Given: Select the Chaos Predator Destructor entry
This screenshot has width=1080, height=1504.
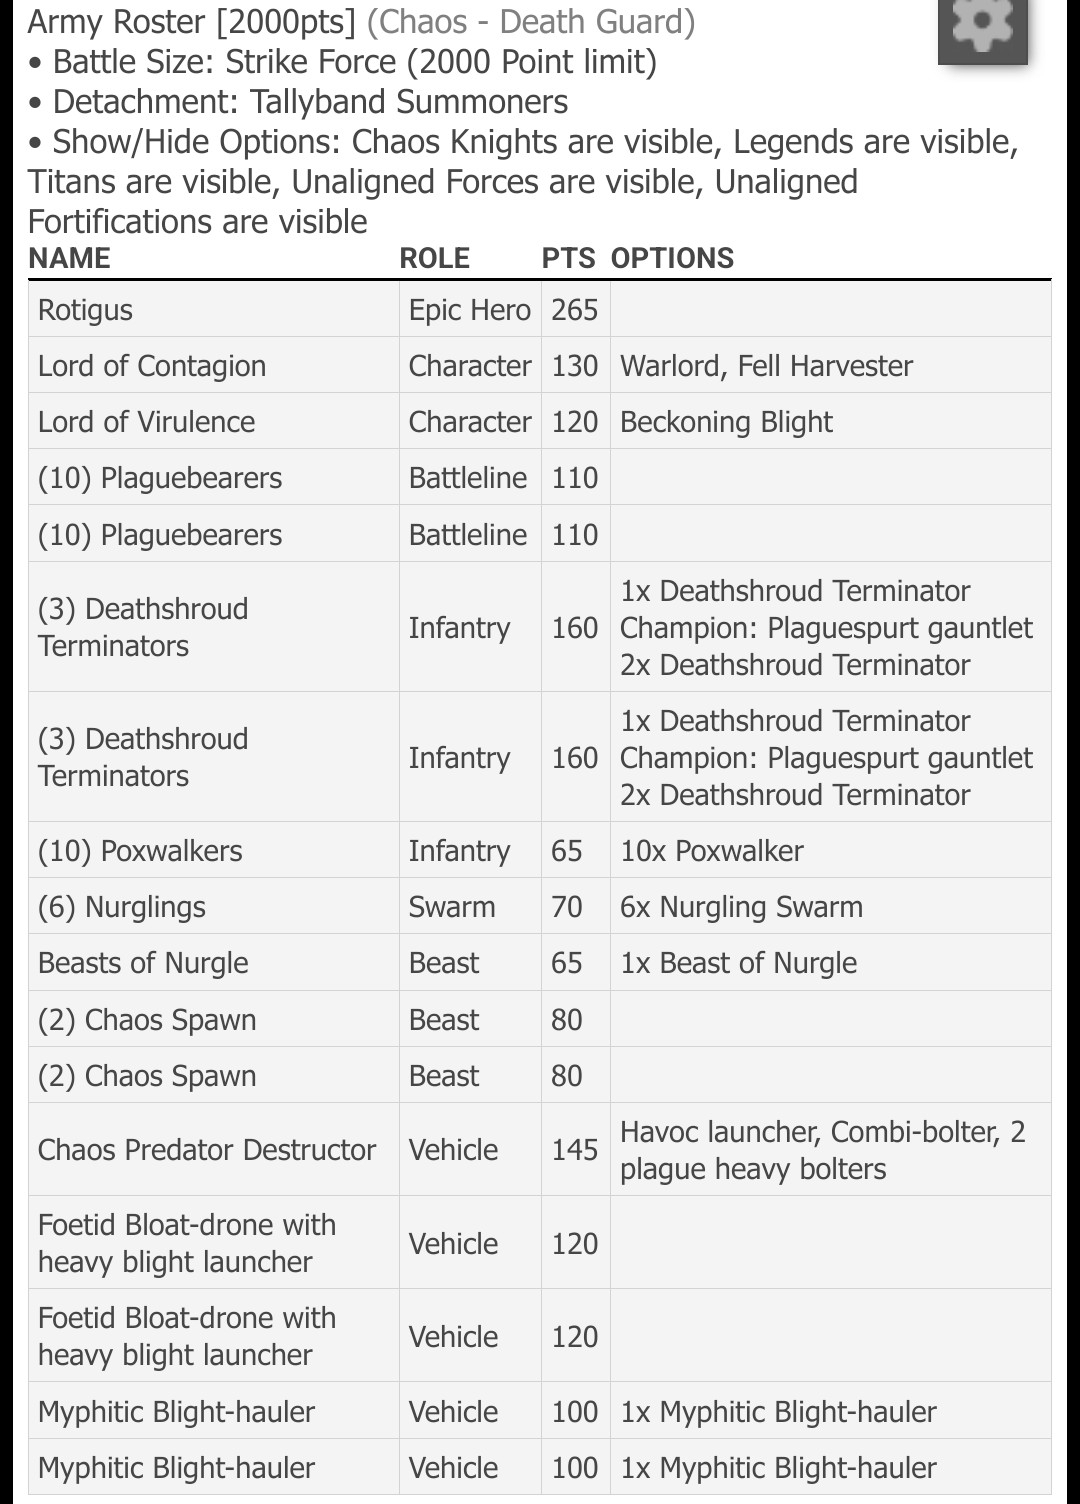Looking at the screenshot, I should [207, 1150].
